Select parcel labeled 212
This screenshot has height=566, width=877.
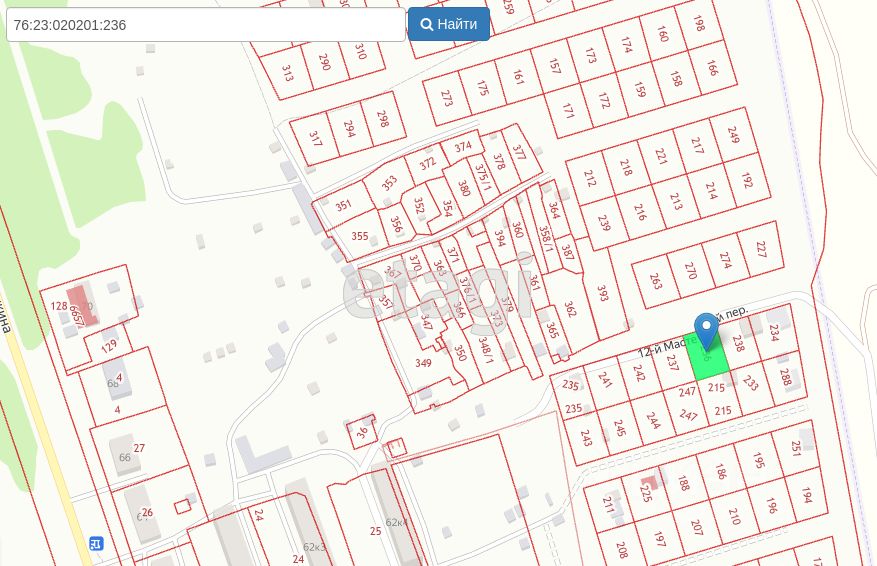(590, 178)
